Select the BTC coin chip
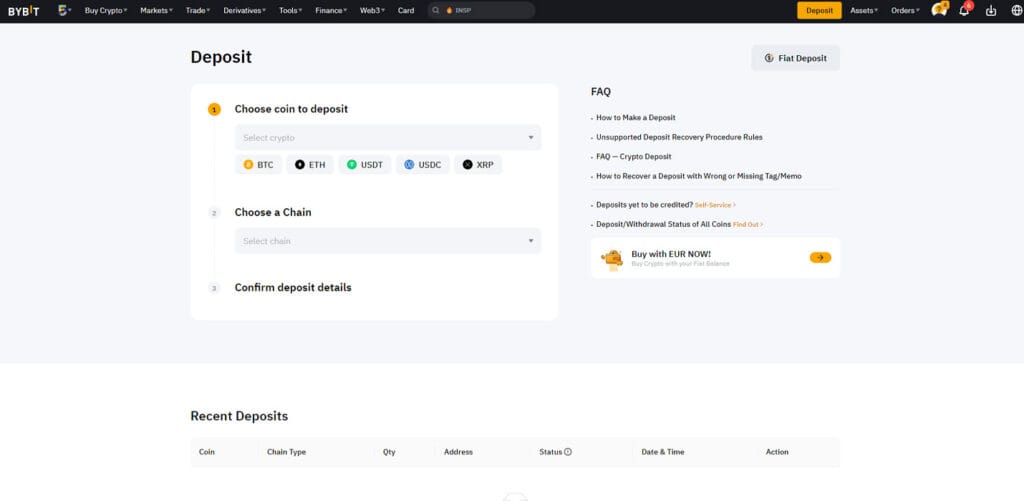The width and height of the screenshot is (1024, 501). (x=259, y=165)
